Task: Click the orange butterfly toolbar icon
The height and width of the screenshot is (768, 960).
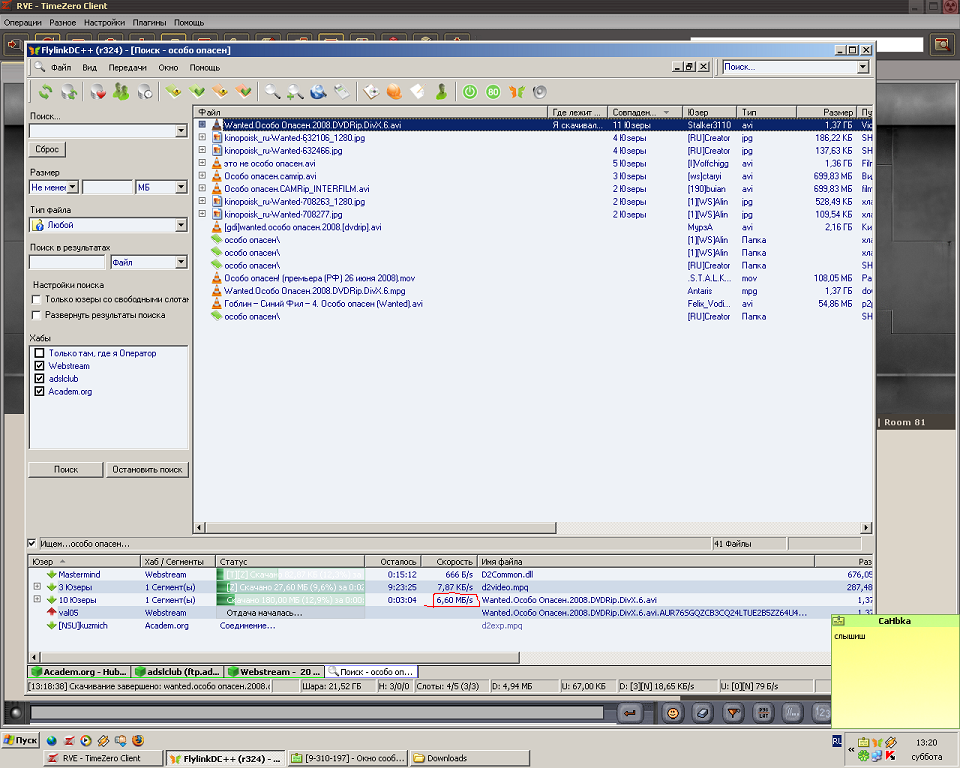Action: (x=517, y=92)
